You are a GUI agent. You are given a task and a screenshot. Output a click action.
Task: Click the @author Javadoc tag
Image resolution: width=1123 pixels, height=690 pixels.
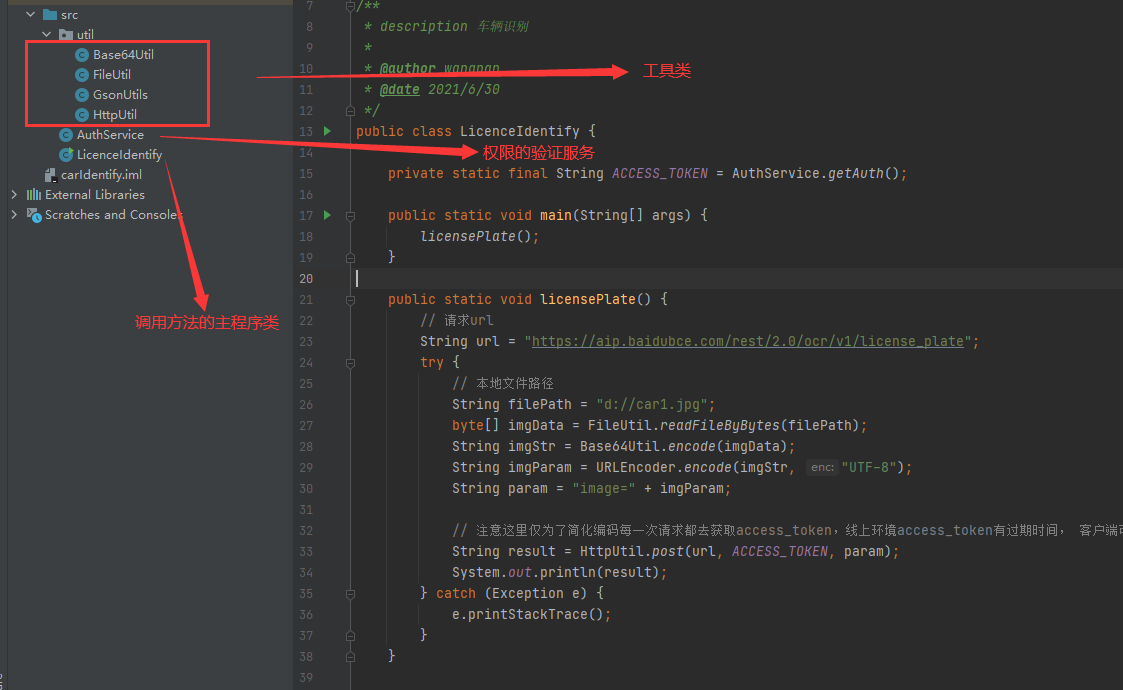[408, 68]
